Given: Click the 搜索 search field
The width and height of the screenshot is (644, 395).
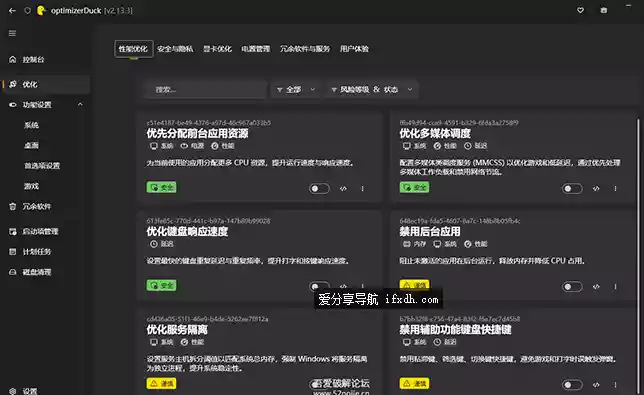Looking at the screenshot, I should [205, 90].
